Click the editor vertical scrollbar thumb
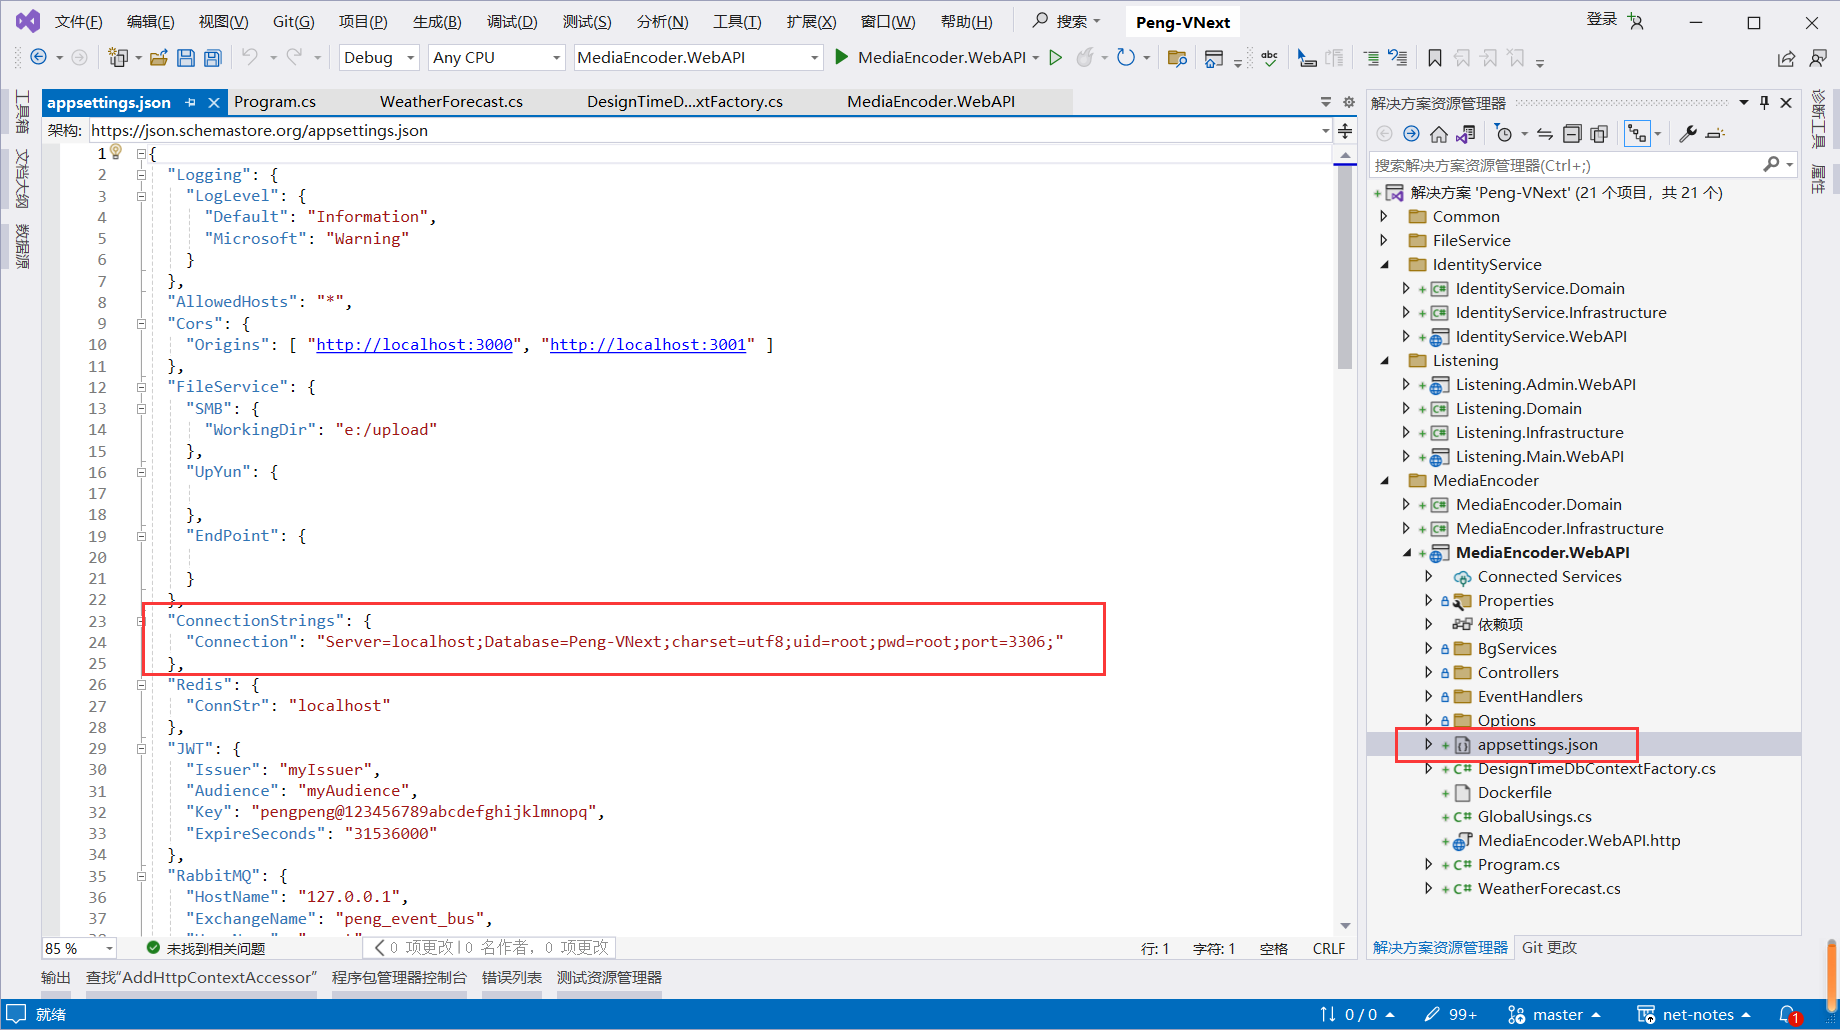1840x1030 pixels. coord(1345,268)
